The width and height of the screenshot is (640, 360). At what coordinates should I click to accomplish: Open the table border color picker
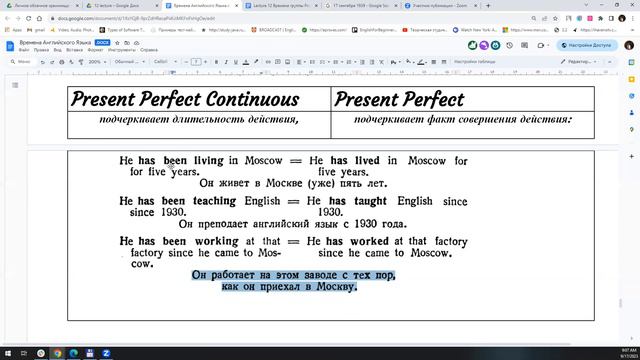tap(422, 62)
